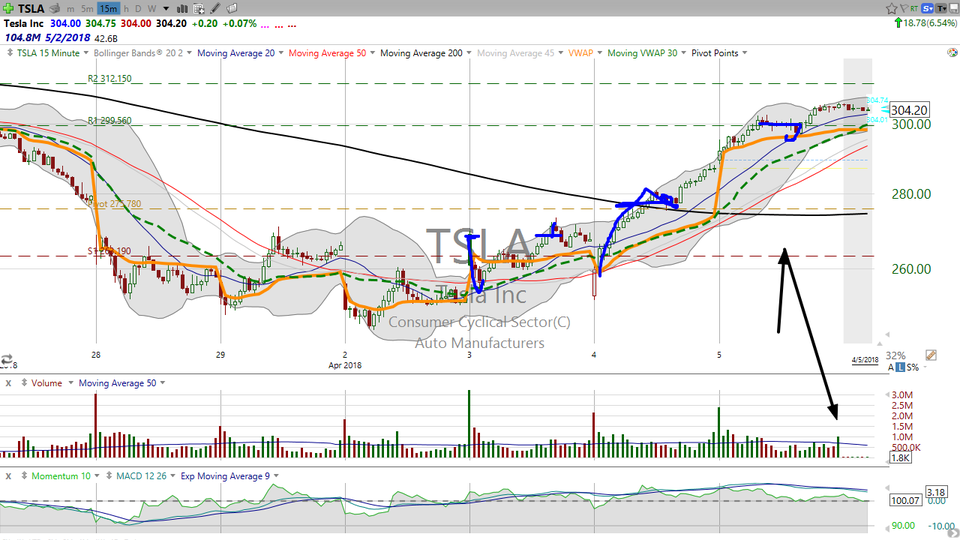
Task: Click the green plus add-chart icon
Action: click(9, 8)
